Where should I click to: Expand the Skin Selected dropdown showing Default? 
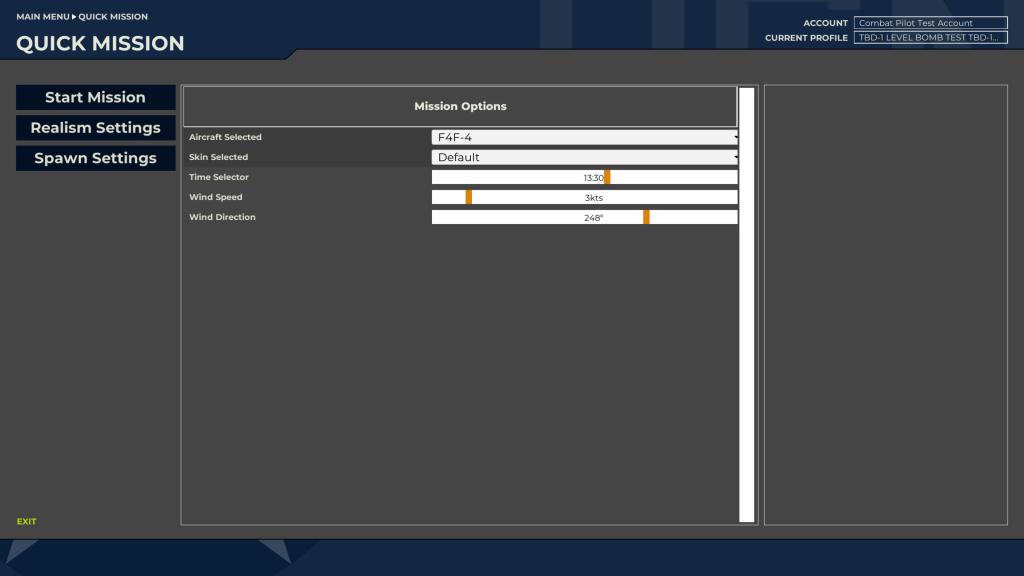[585, 157]
